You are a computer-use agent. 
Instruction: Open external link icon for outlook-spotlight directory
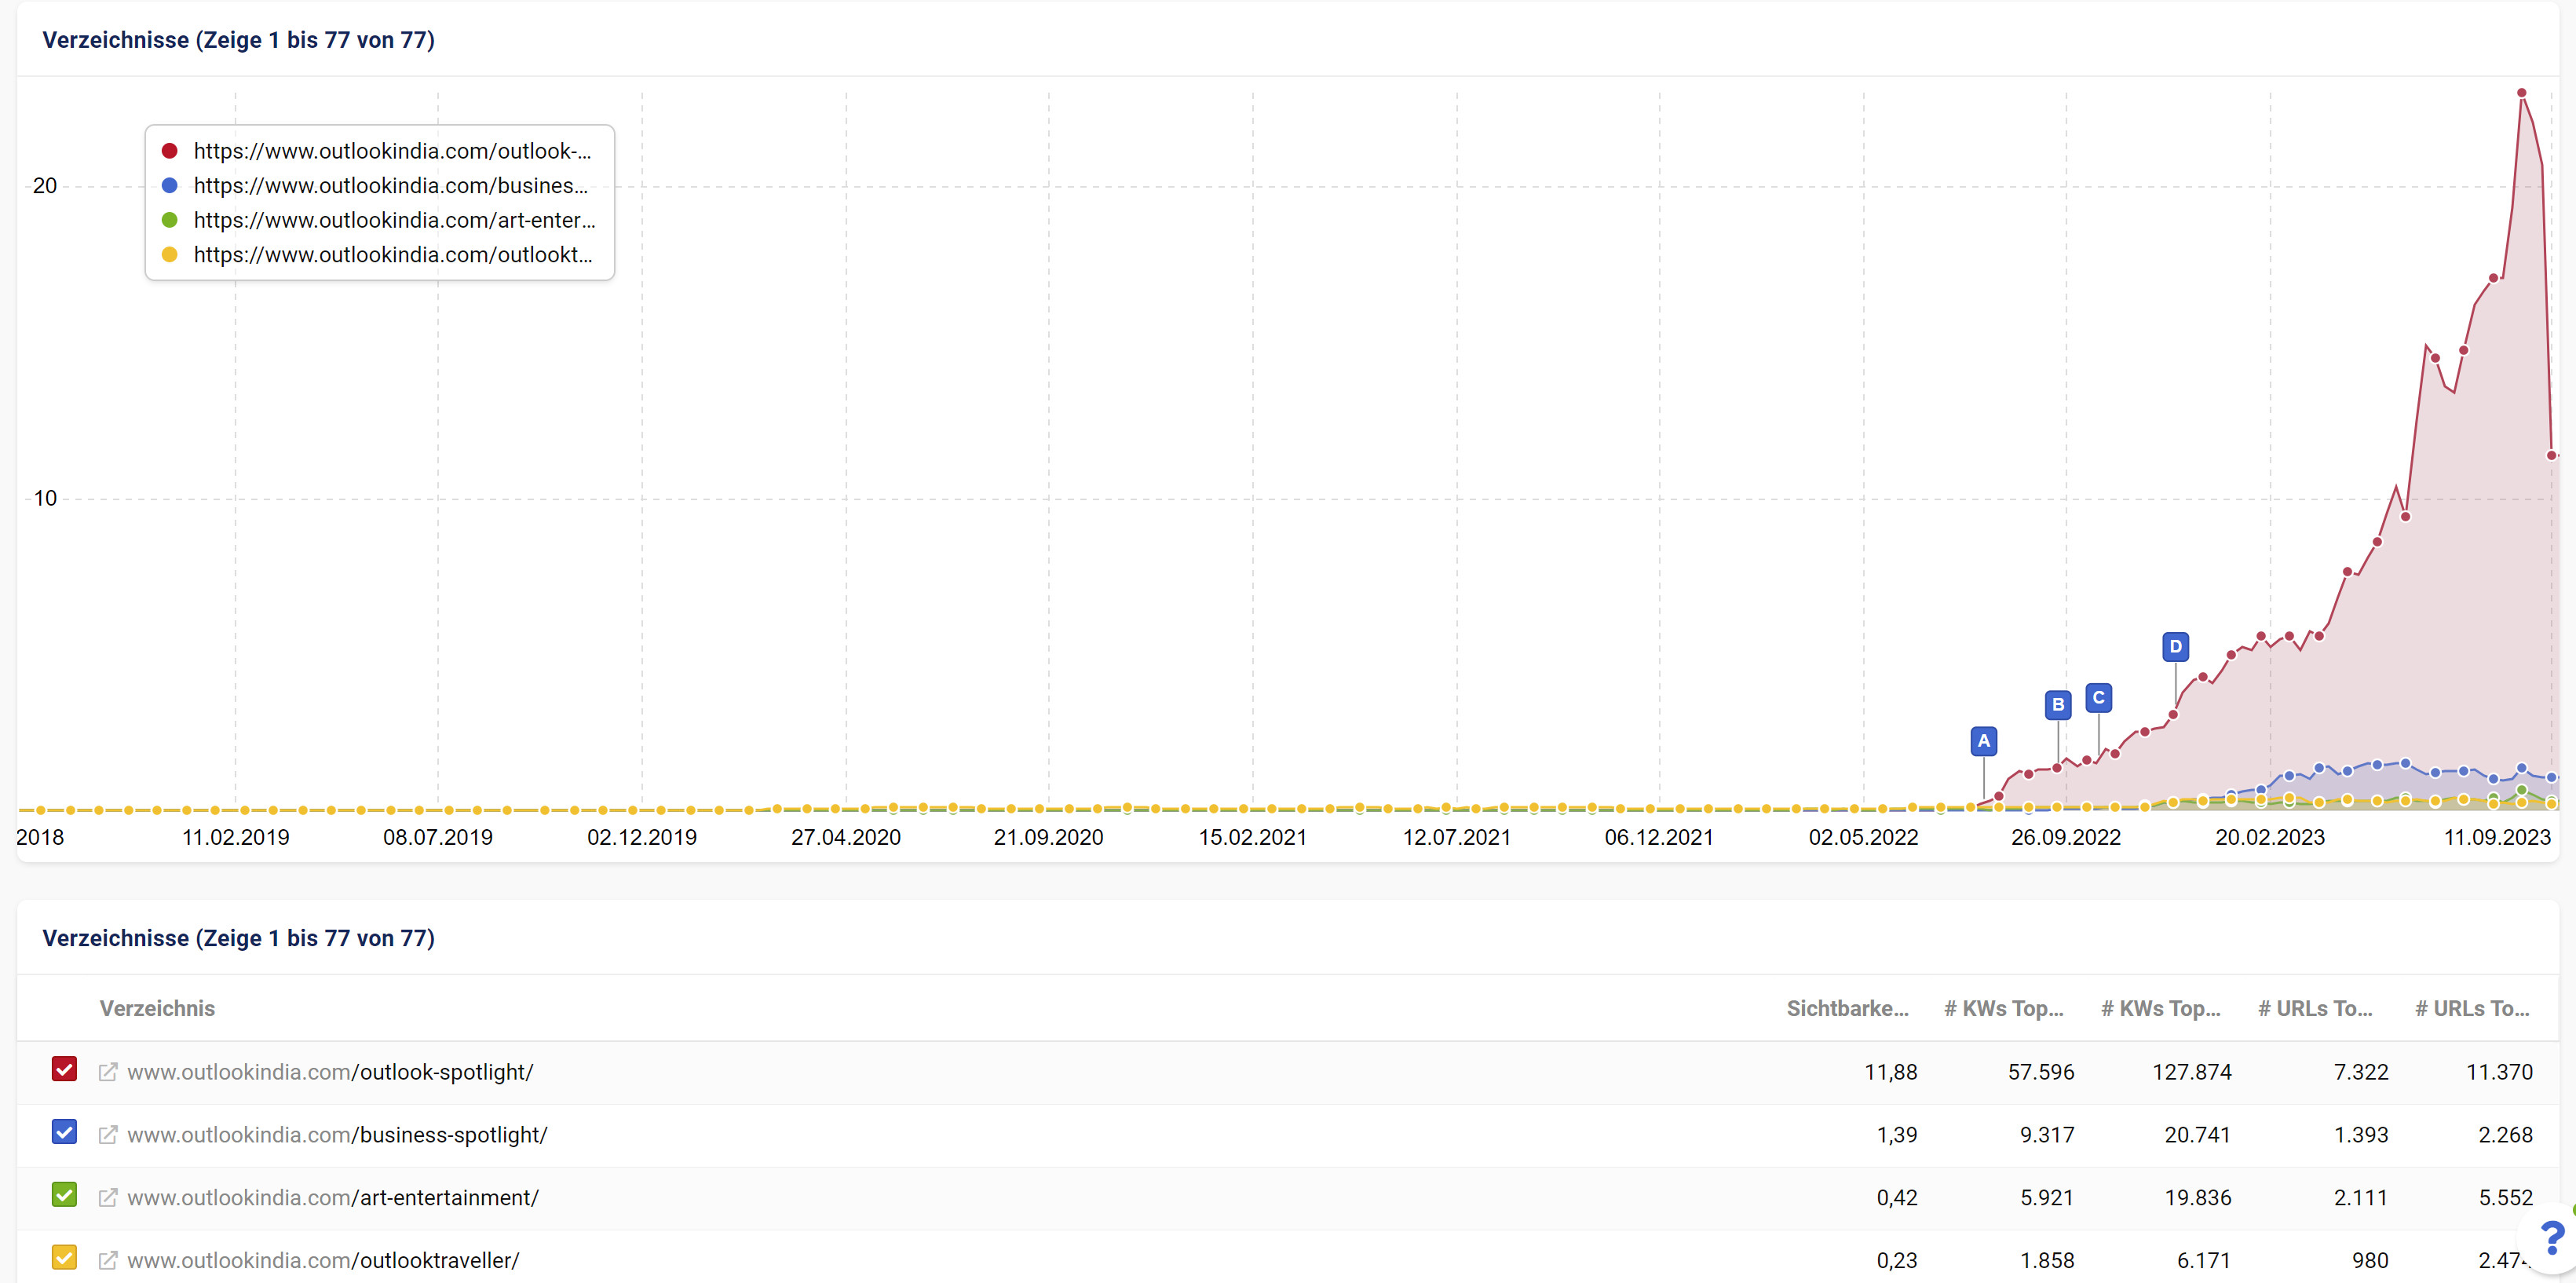pyautogui.click(x=108, y=1072)
